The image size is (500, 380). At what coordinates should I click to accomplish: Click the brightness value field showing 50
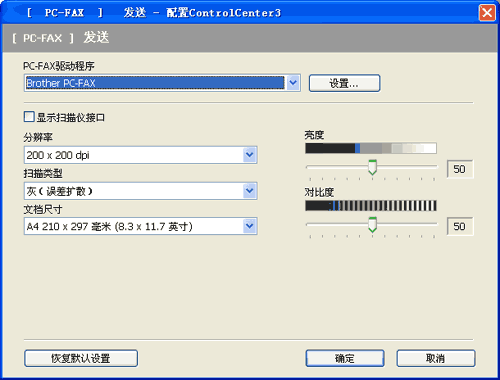point(460,169)
